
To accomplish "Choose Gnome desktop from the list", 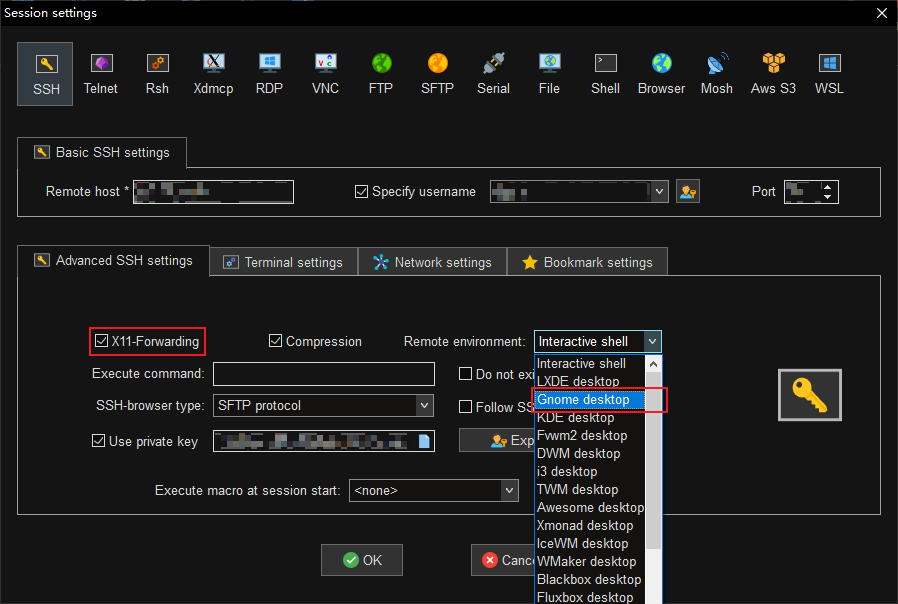I will coord(584,400).
